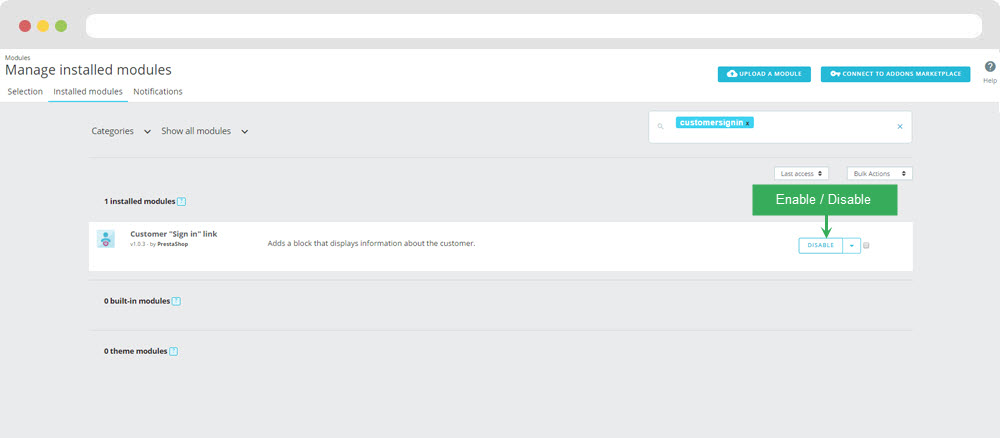Viewport: 1000px width, 438px height.
Task: Open the built-in modules info tooltip icon
Action: click(177, 301)
